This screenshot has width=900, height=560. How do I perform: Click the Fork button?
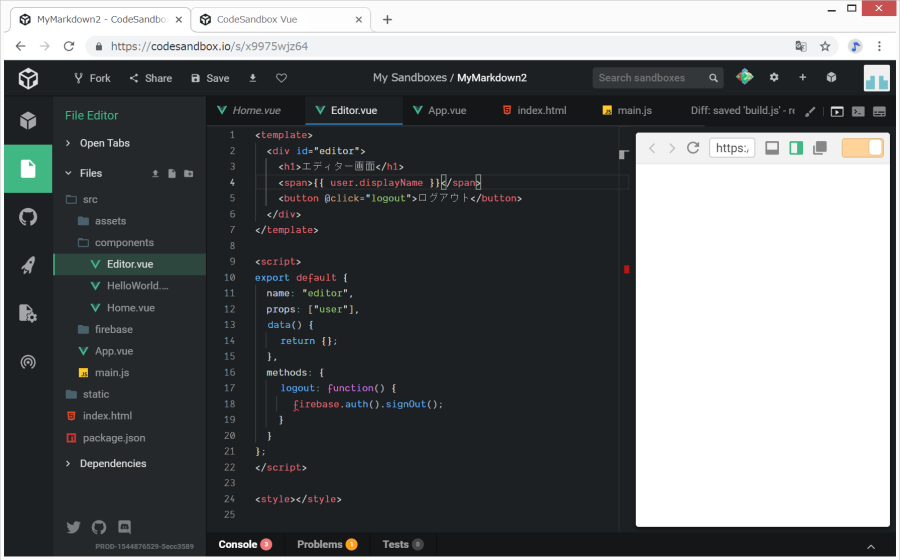[x=91, y=78]
